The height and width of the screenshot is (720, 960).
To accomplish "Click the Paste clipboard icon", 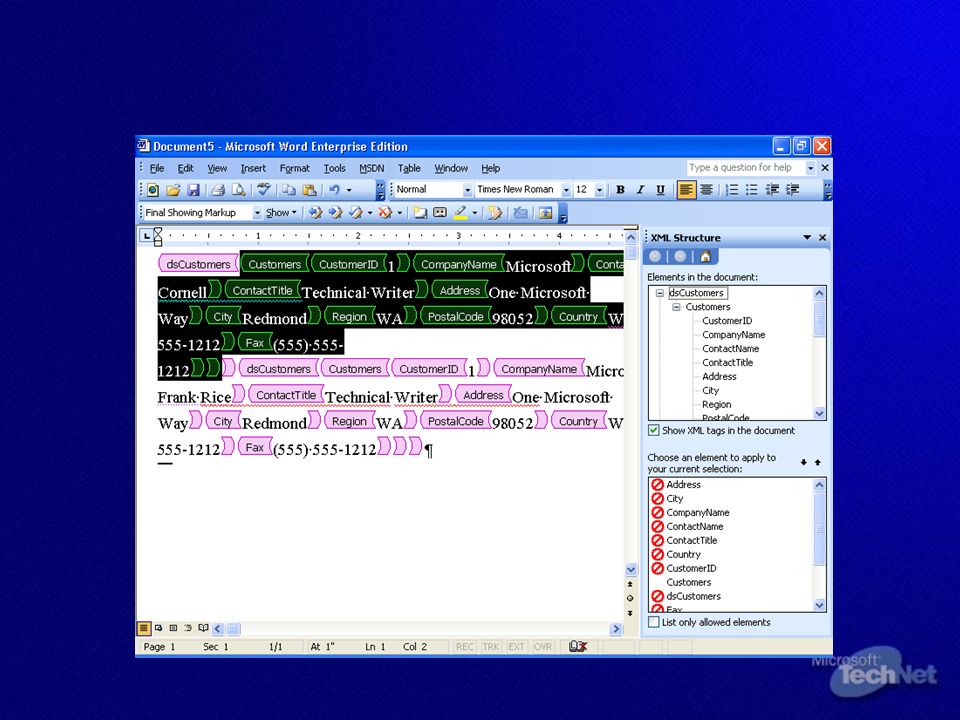I will click(x=309, y=190).
